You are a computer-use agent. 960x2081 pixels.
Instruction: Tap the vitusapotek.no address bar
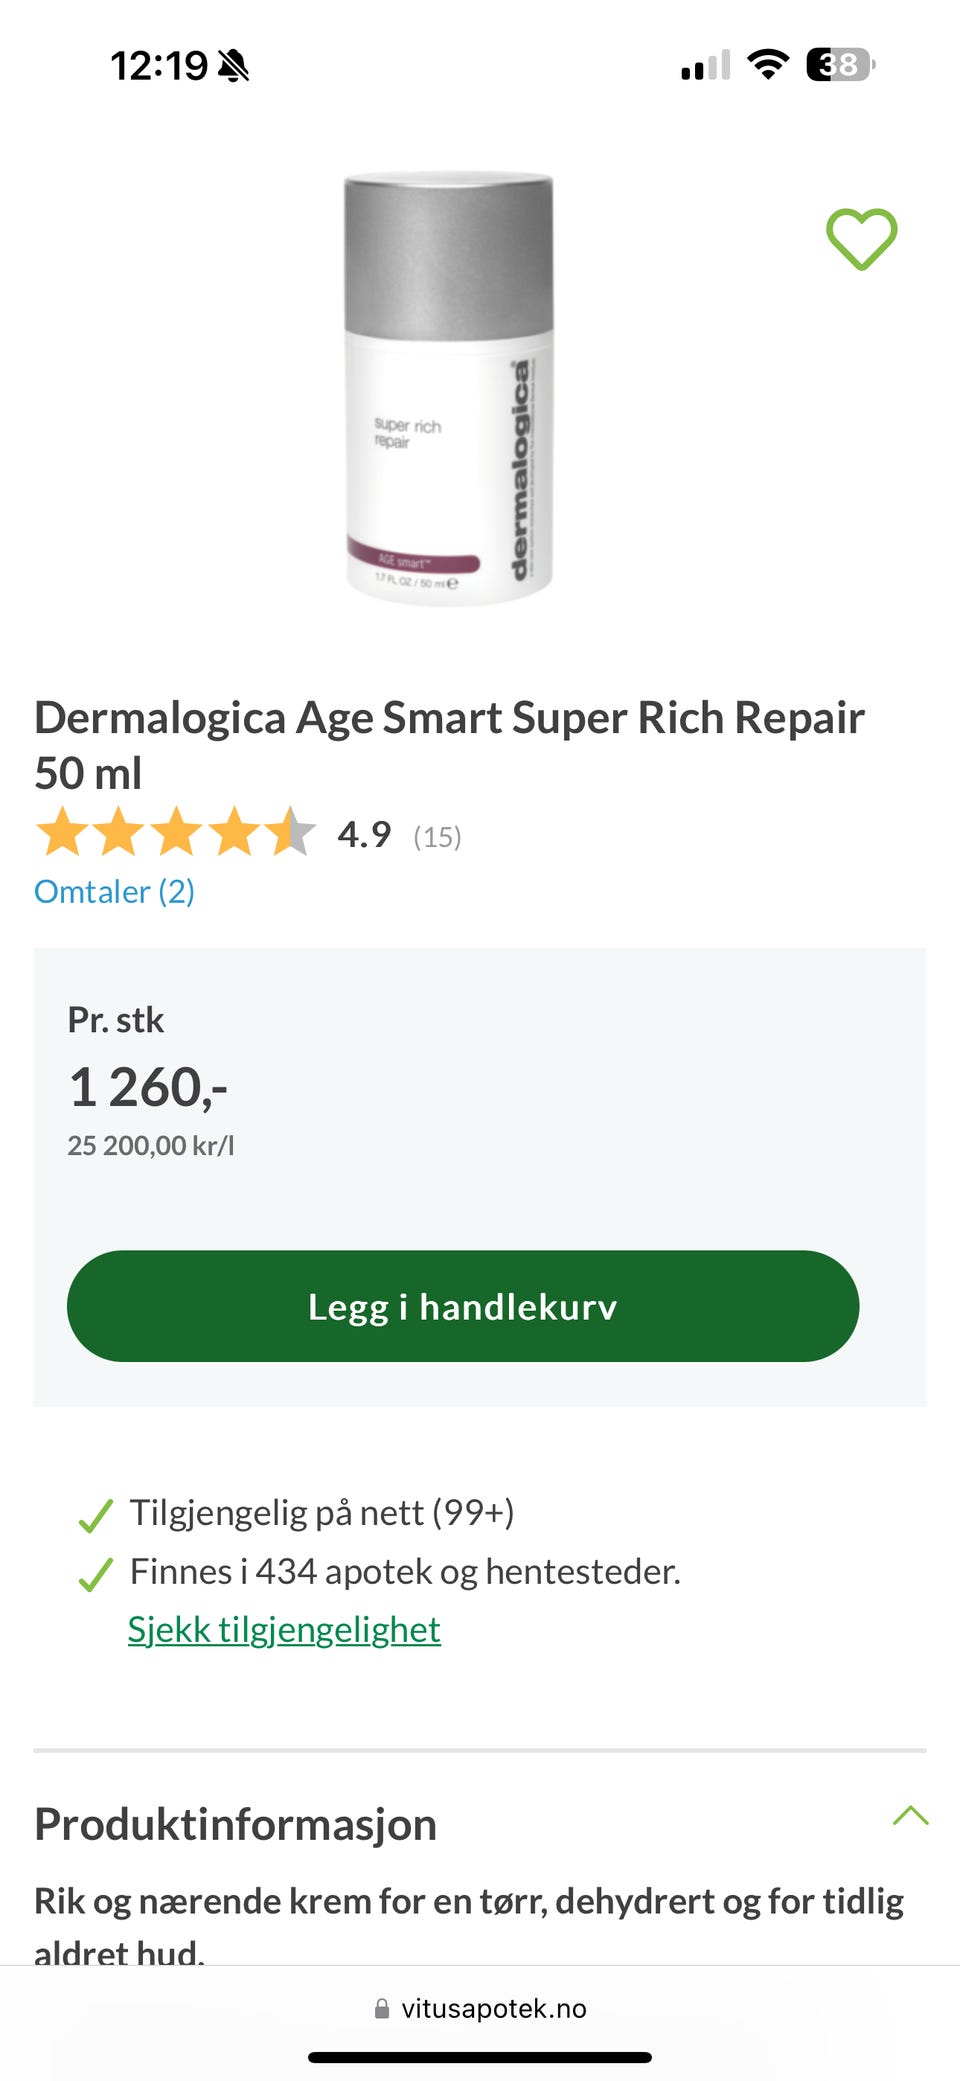tap(480, 2008)
